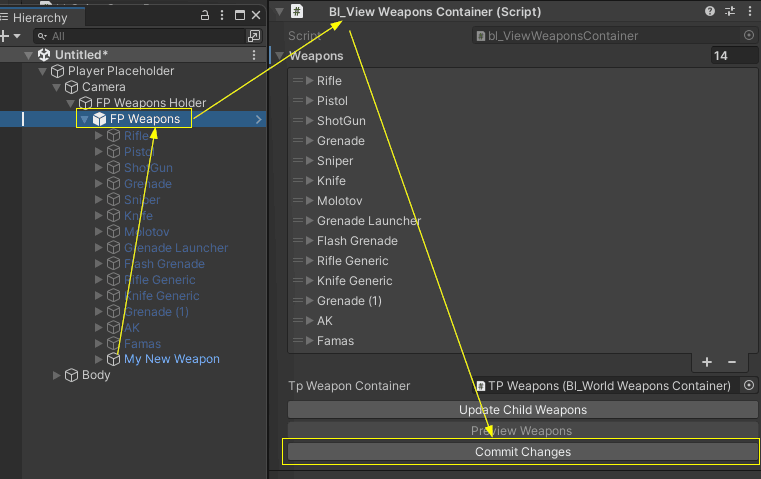
Task: Open the script component three-dot menu
Action: [749, 11]
